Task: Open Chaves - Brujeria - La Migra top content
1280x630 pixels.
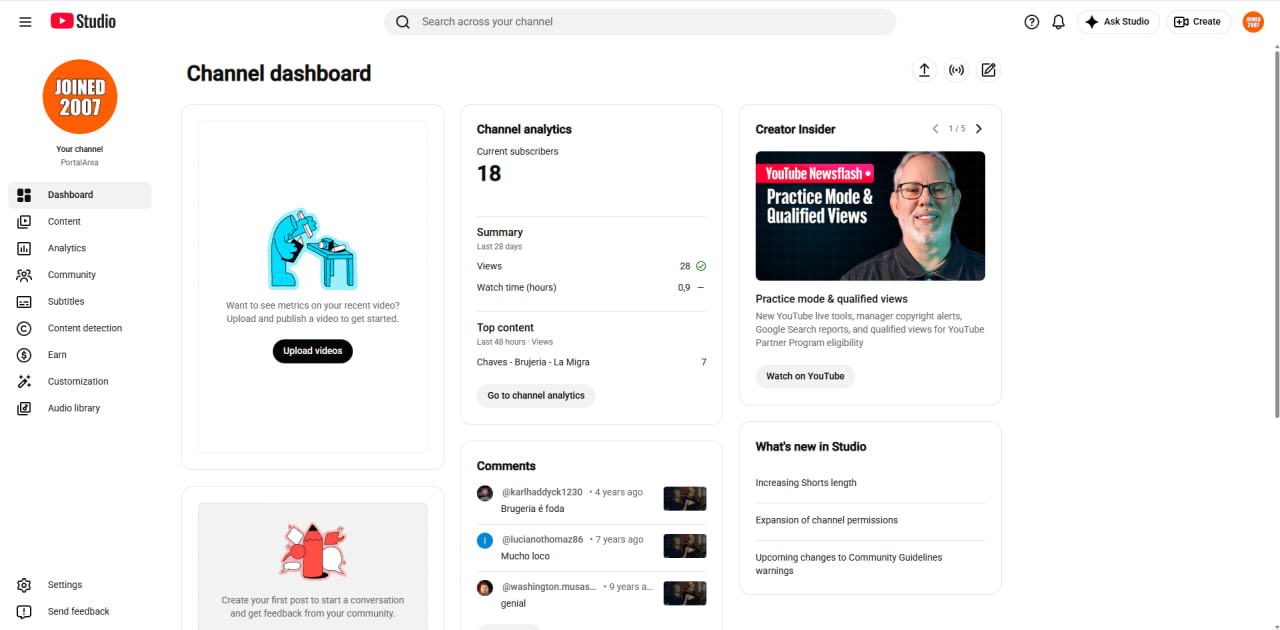Action: (533, 362)
